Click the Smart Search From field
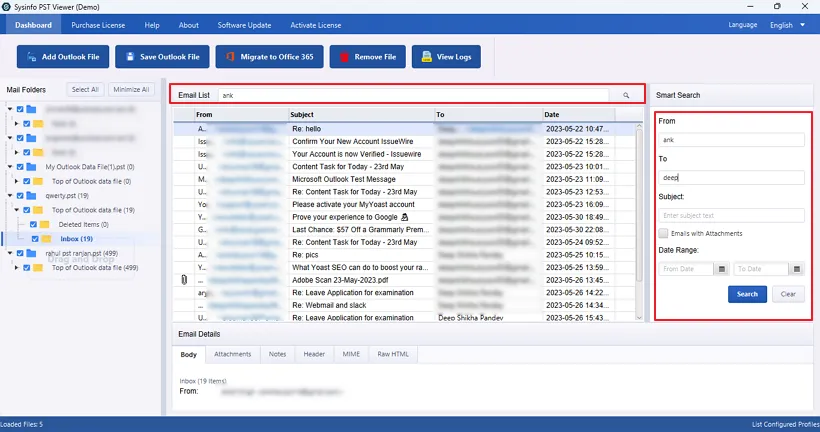The image size is (820, 432). pyautogui.click(x=731, y=140)
